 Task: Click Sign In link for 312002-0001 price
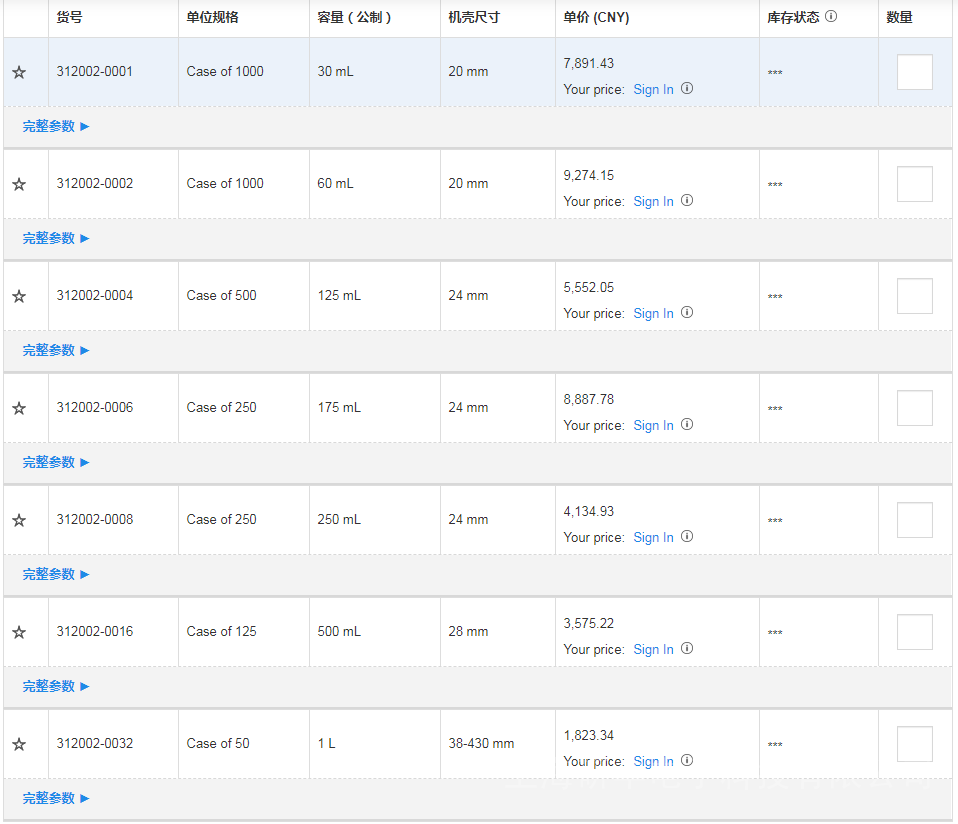[x=653, y=89]
